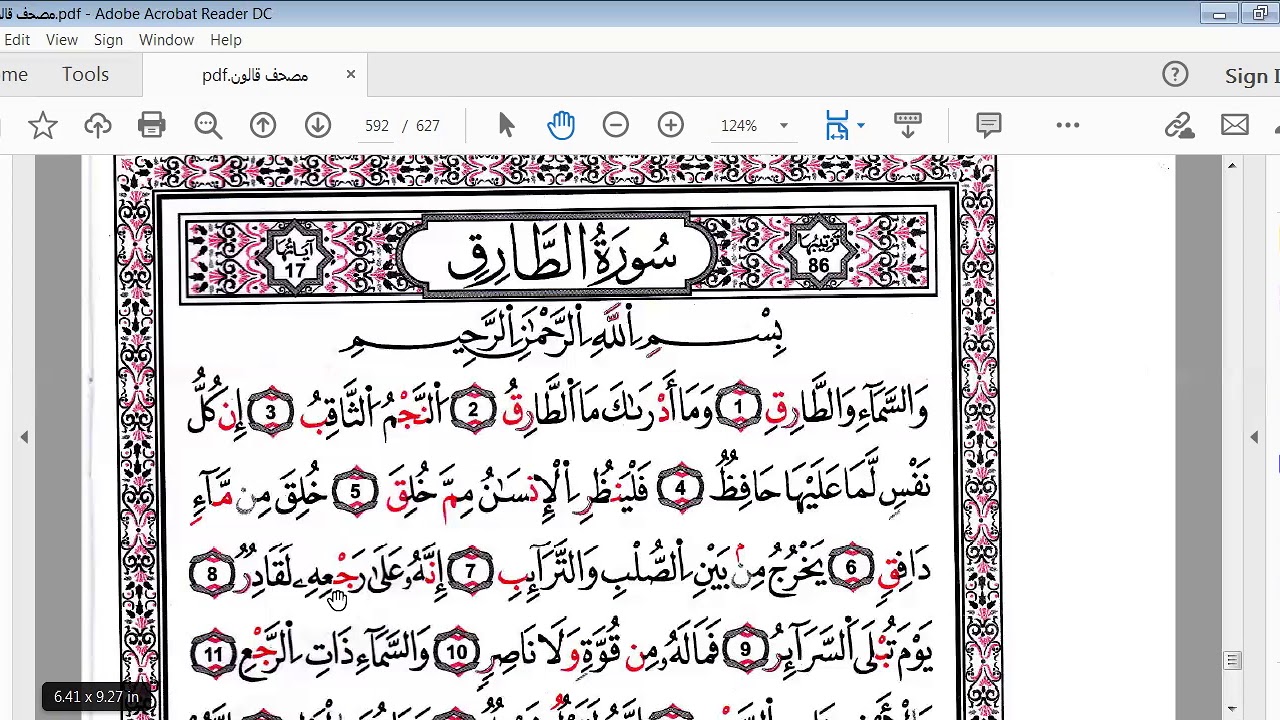Viewport: 1280px width, 720px height.
Task: Open the Help question mark icon
Action: pyautogui.click(x=1175, y=75)
